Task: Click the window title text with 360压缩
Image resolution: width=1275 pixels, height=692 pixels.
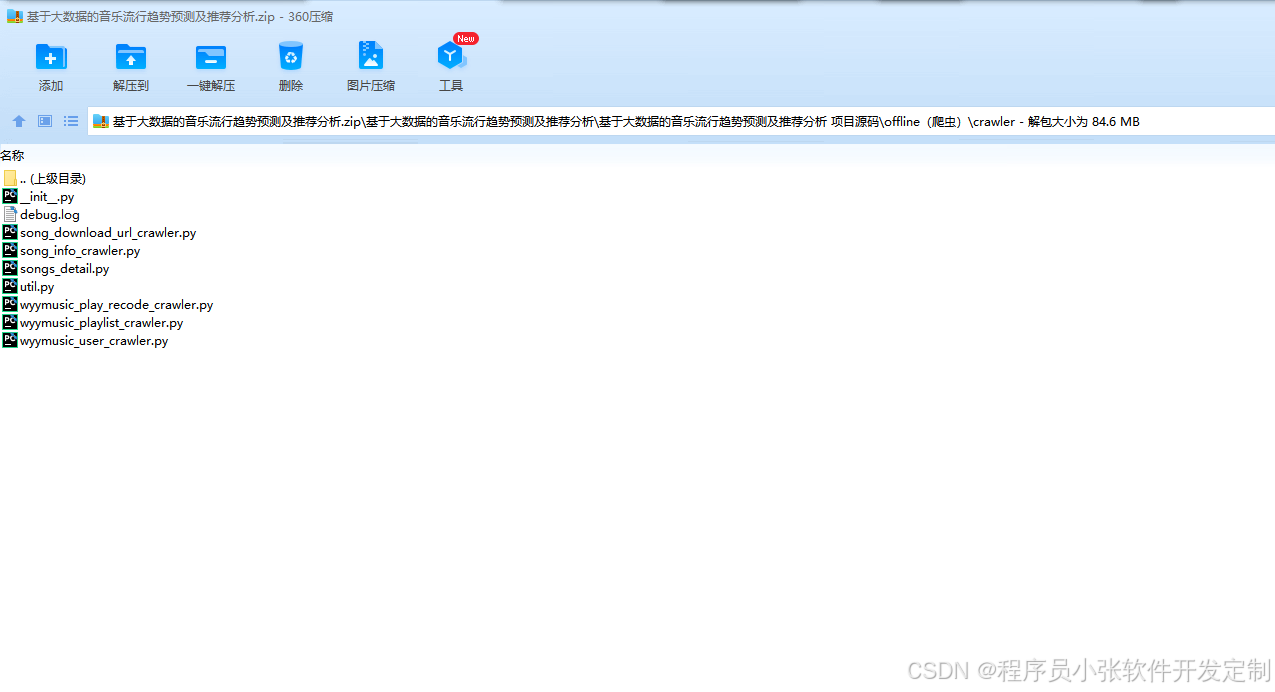Action: point(180,16)
